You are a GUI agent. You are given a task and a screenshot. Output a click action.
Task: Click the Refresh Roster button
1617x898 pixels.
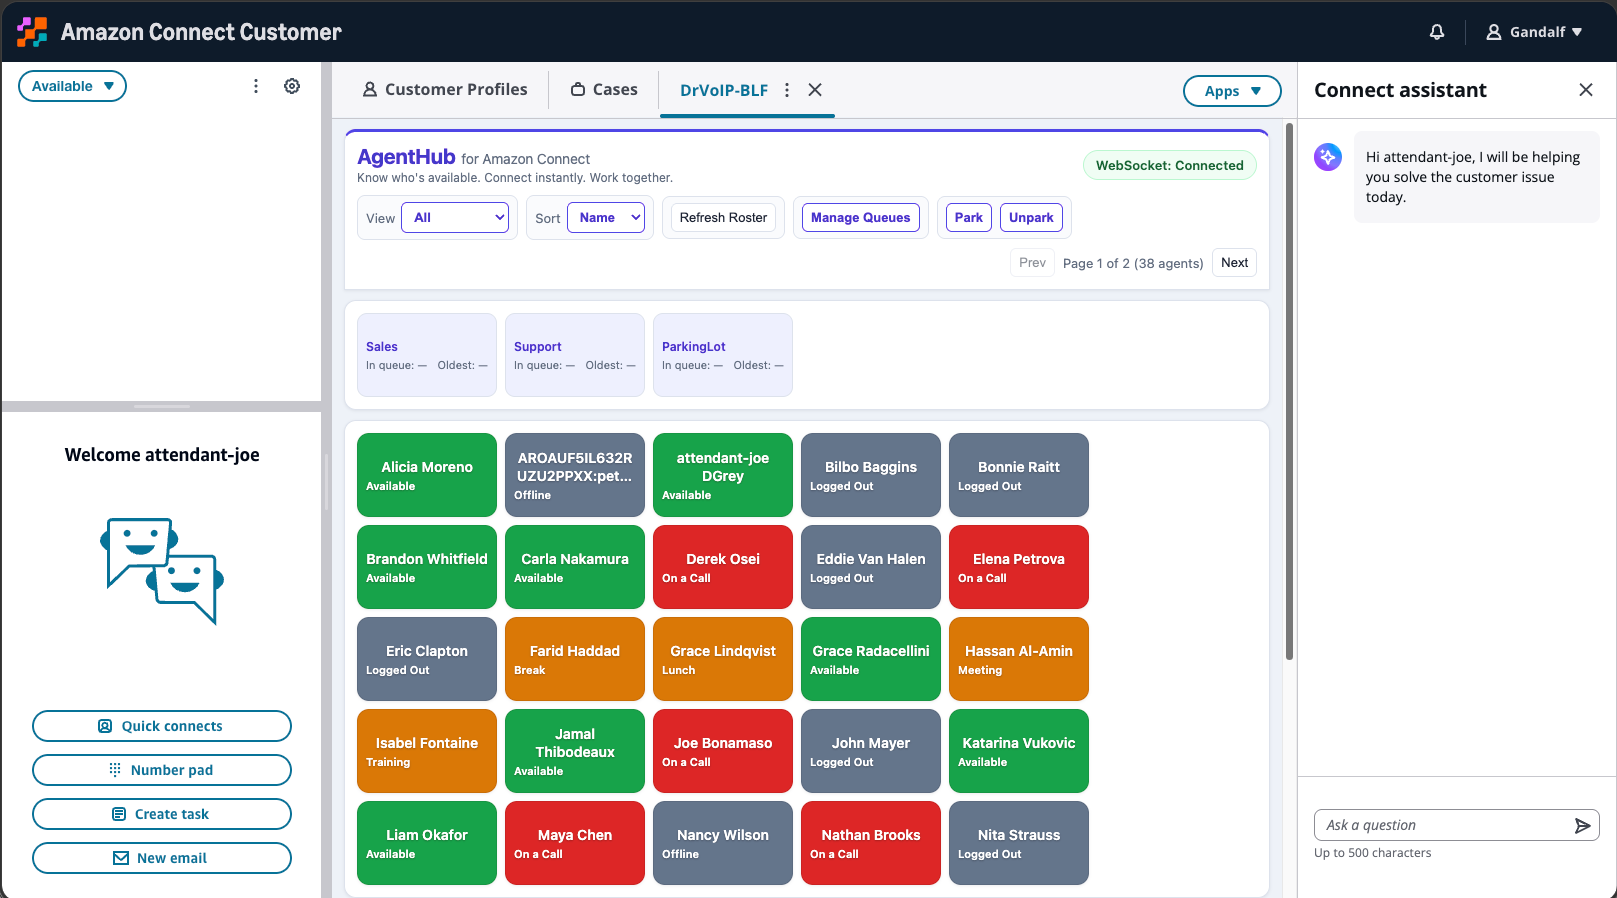click(723, 218)
